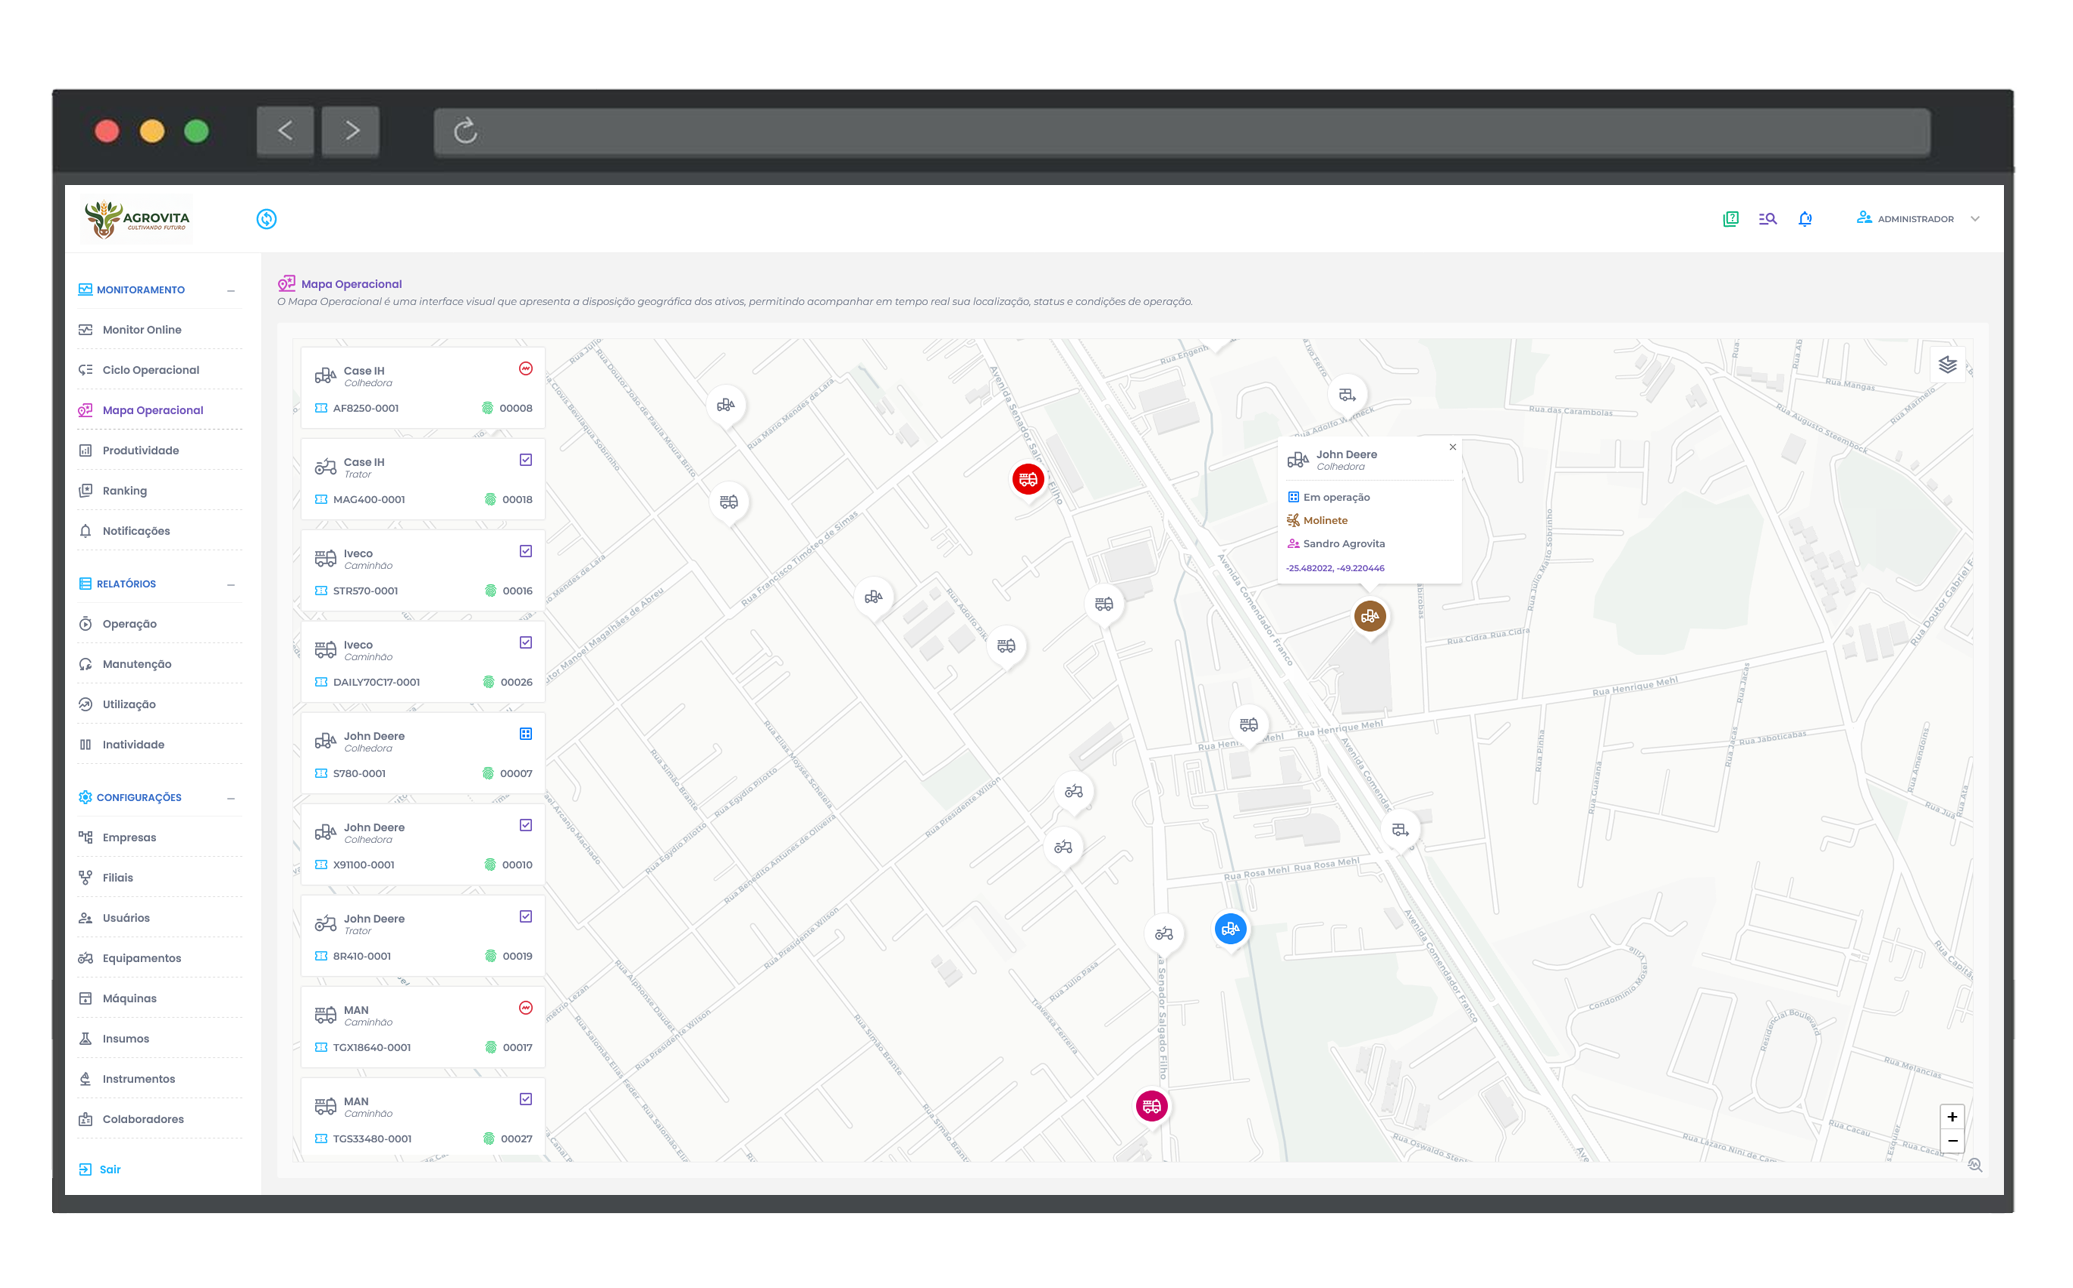Click the sync icon next to the logo
2073x1288 pixels.
pos(266,218)
